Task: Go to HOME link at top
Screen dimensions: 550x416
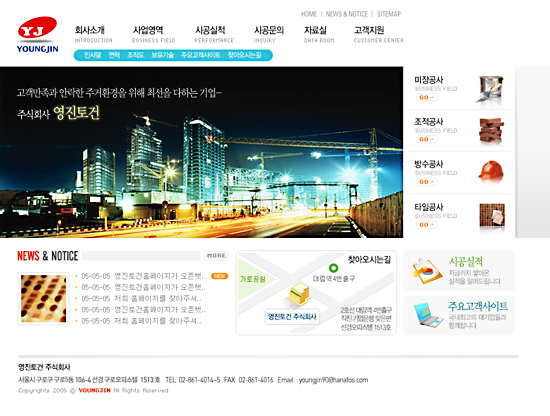Action: 309,14
